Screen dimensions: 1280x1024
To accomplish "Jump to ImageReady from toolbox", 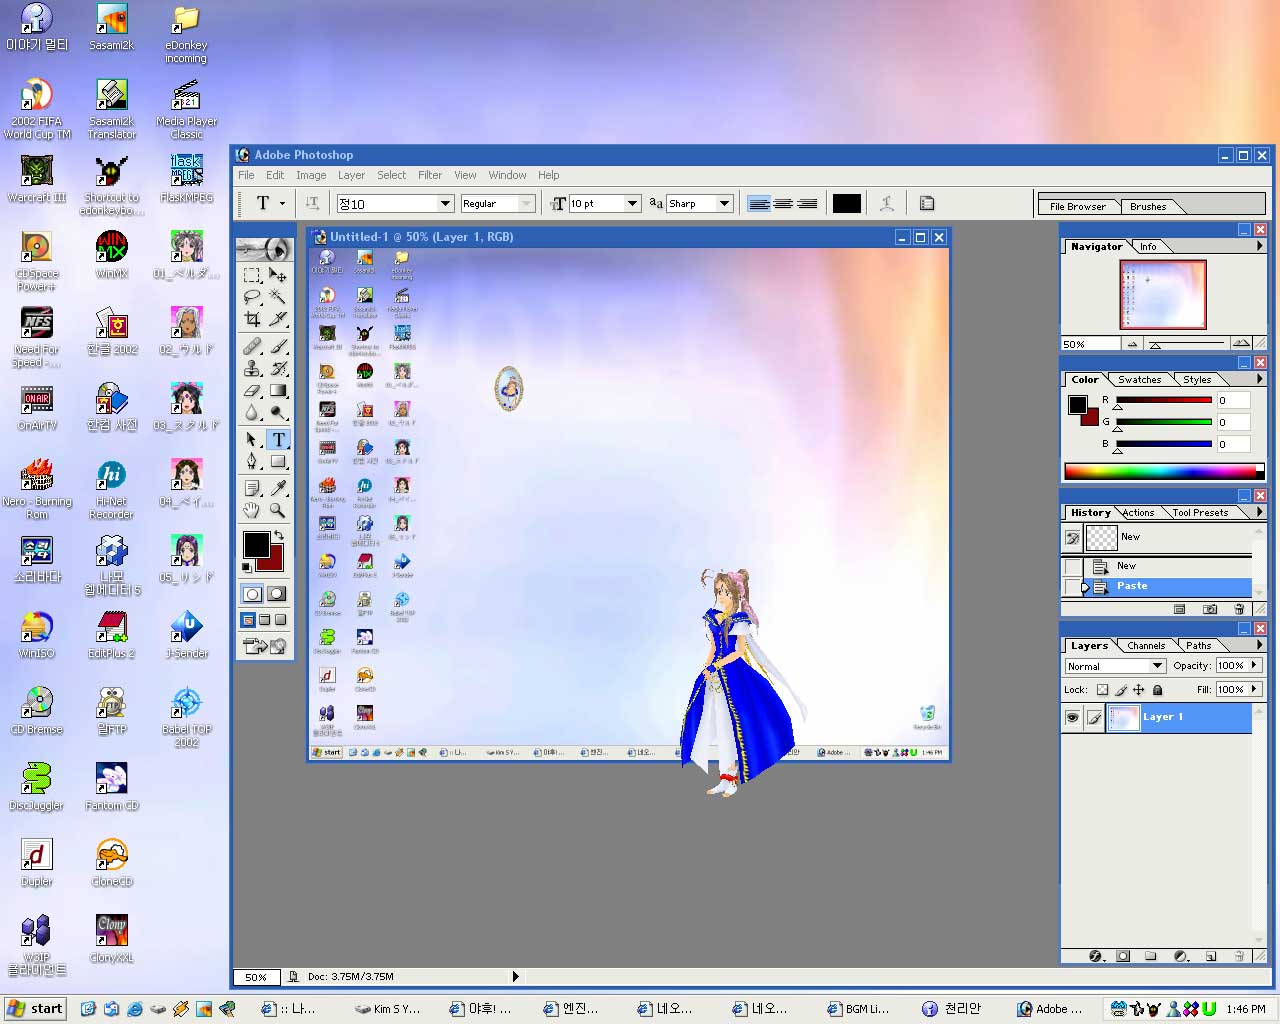I will [x=265, y=647].
